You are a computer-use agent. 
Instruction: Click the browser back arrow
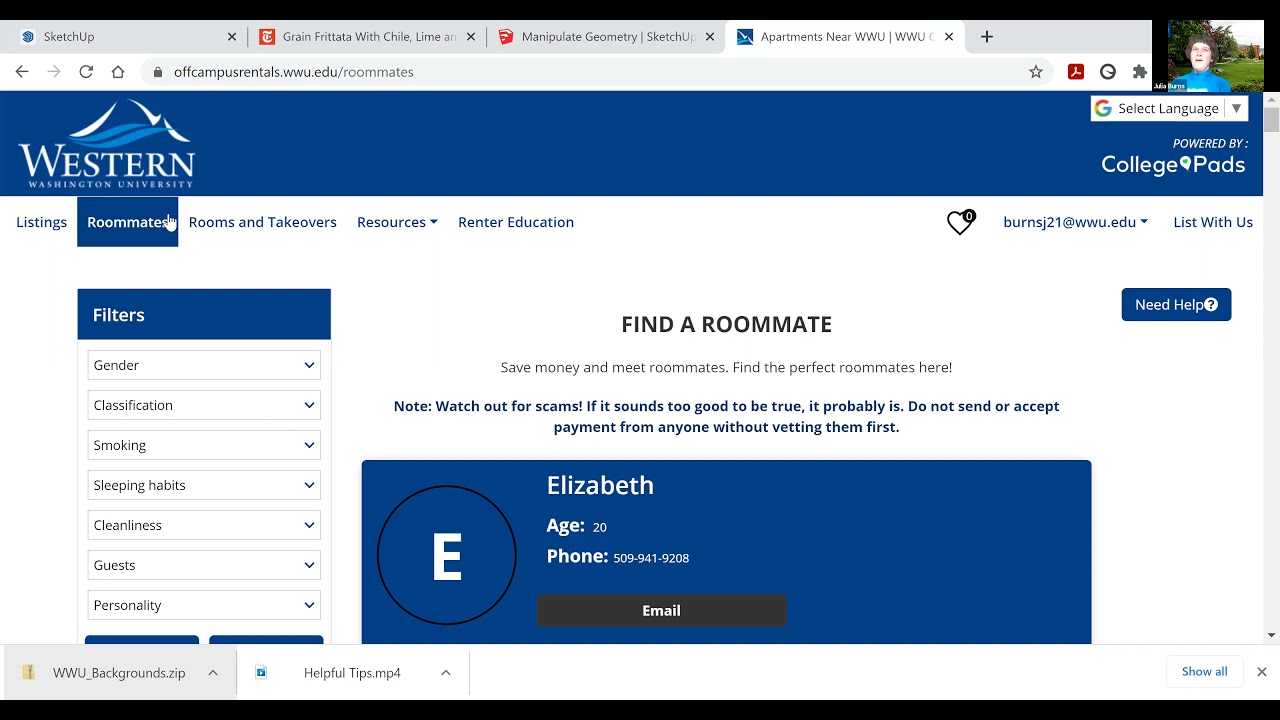22,72
